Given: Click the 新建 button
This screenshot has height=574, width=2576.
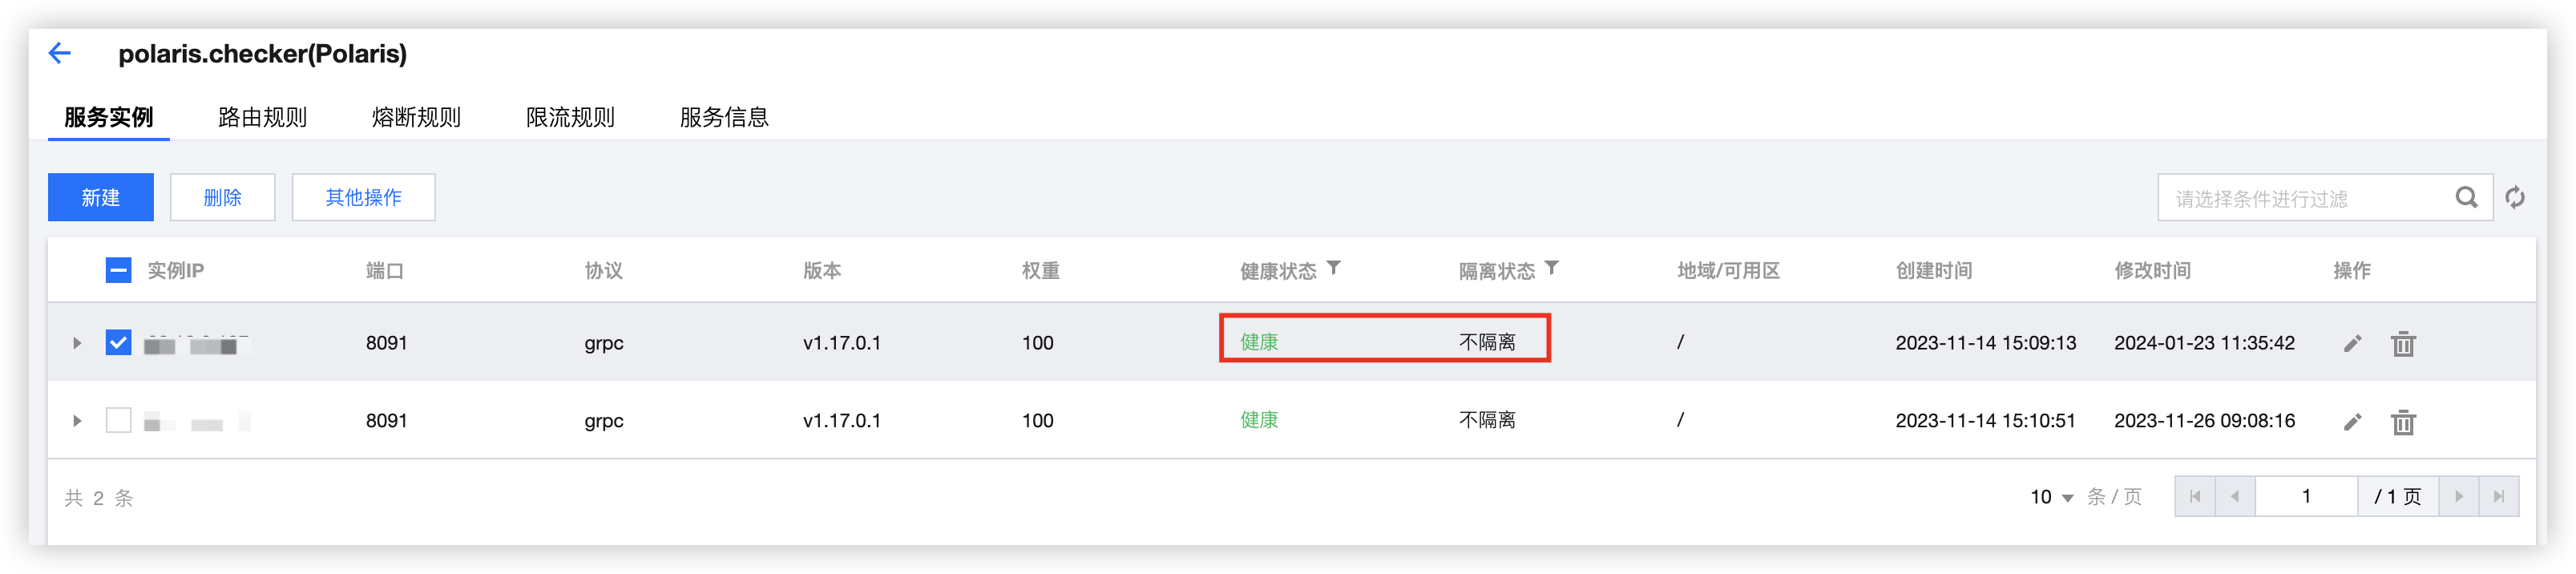Looking at the screenshot, I should pyautogui.click(x=101, y=197).
